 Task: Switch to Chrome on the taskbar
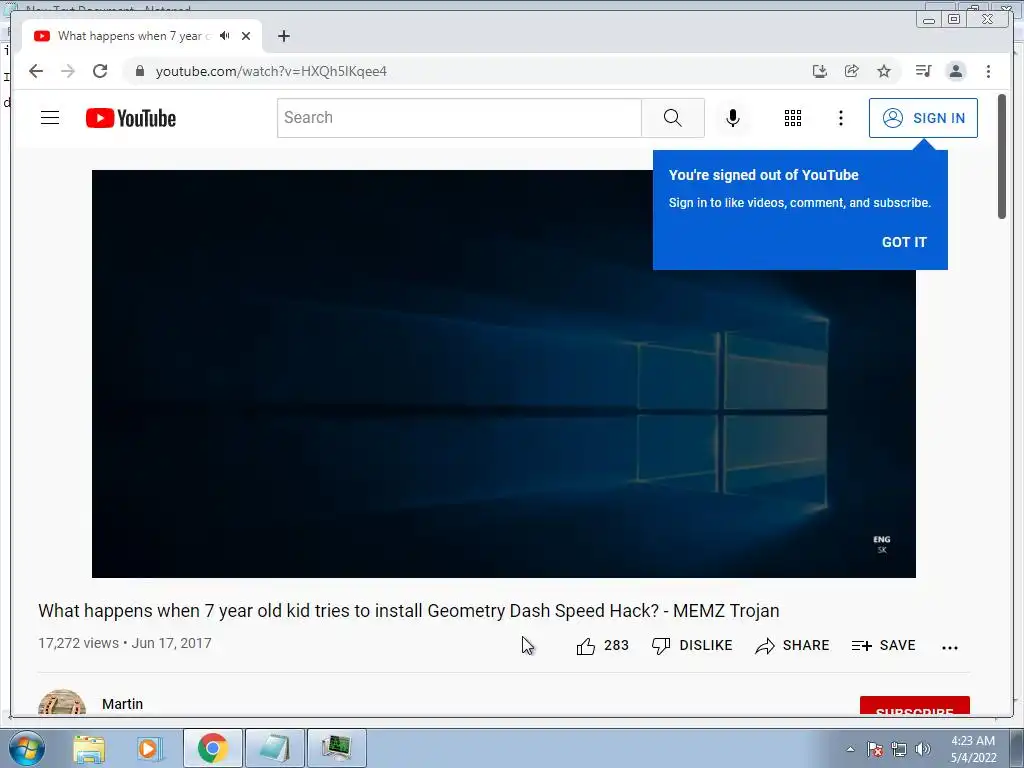coord(212,748)
